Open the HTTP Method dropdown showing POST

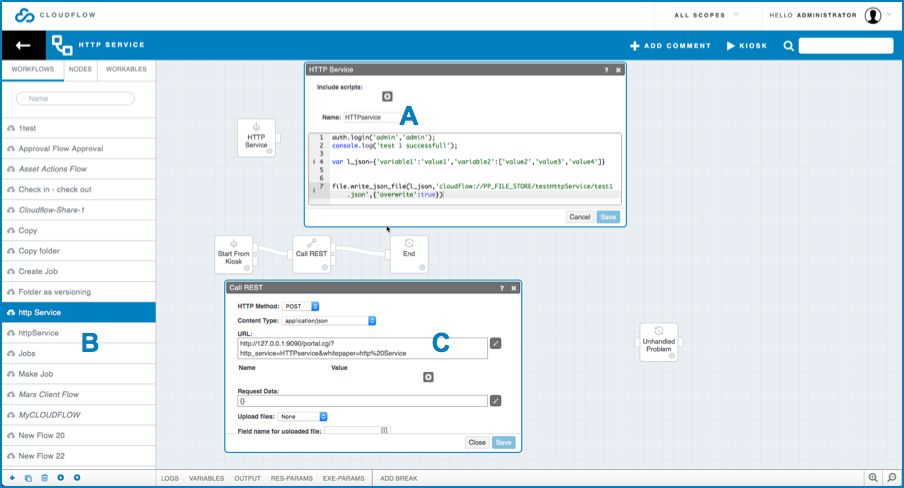pyautogui.click(x=300, y=306)
